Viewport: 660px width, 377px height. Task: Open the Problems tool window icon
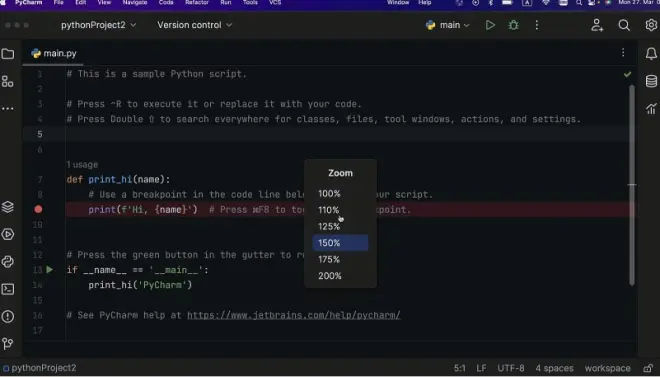pos(8,316)
